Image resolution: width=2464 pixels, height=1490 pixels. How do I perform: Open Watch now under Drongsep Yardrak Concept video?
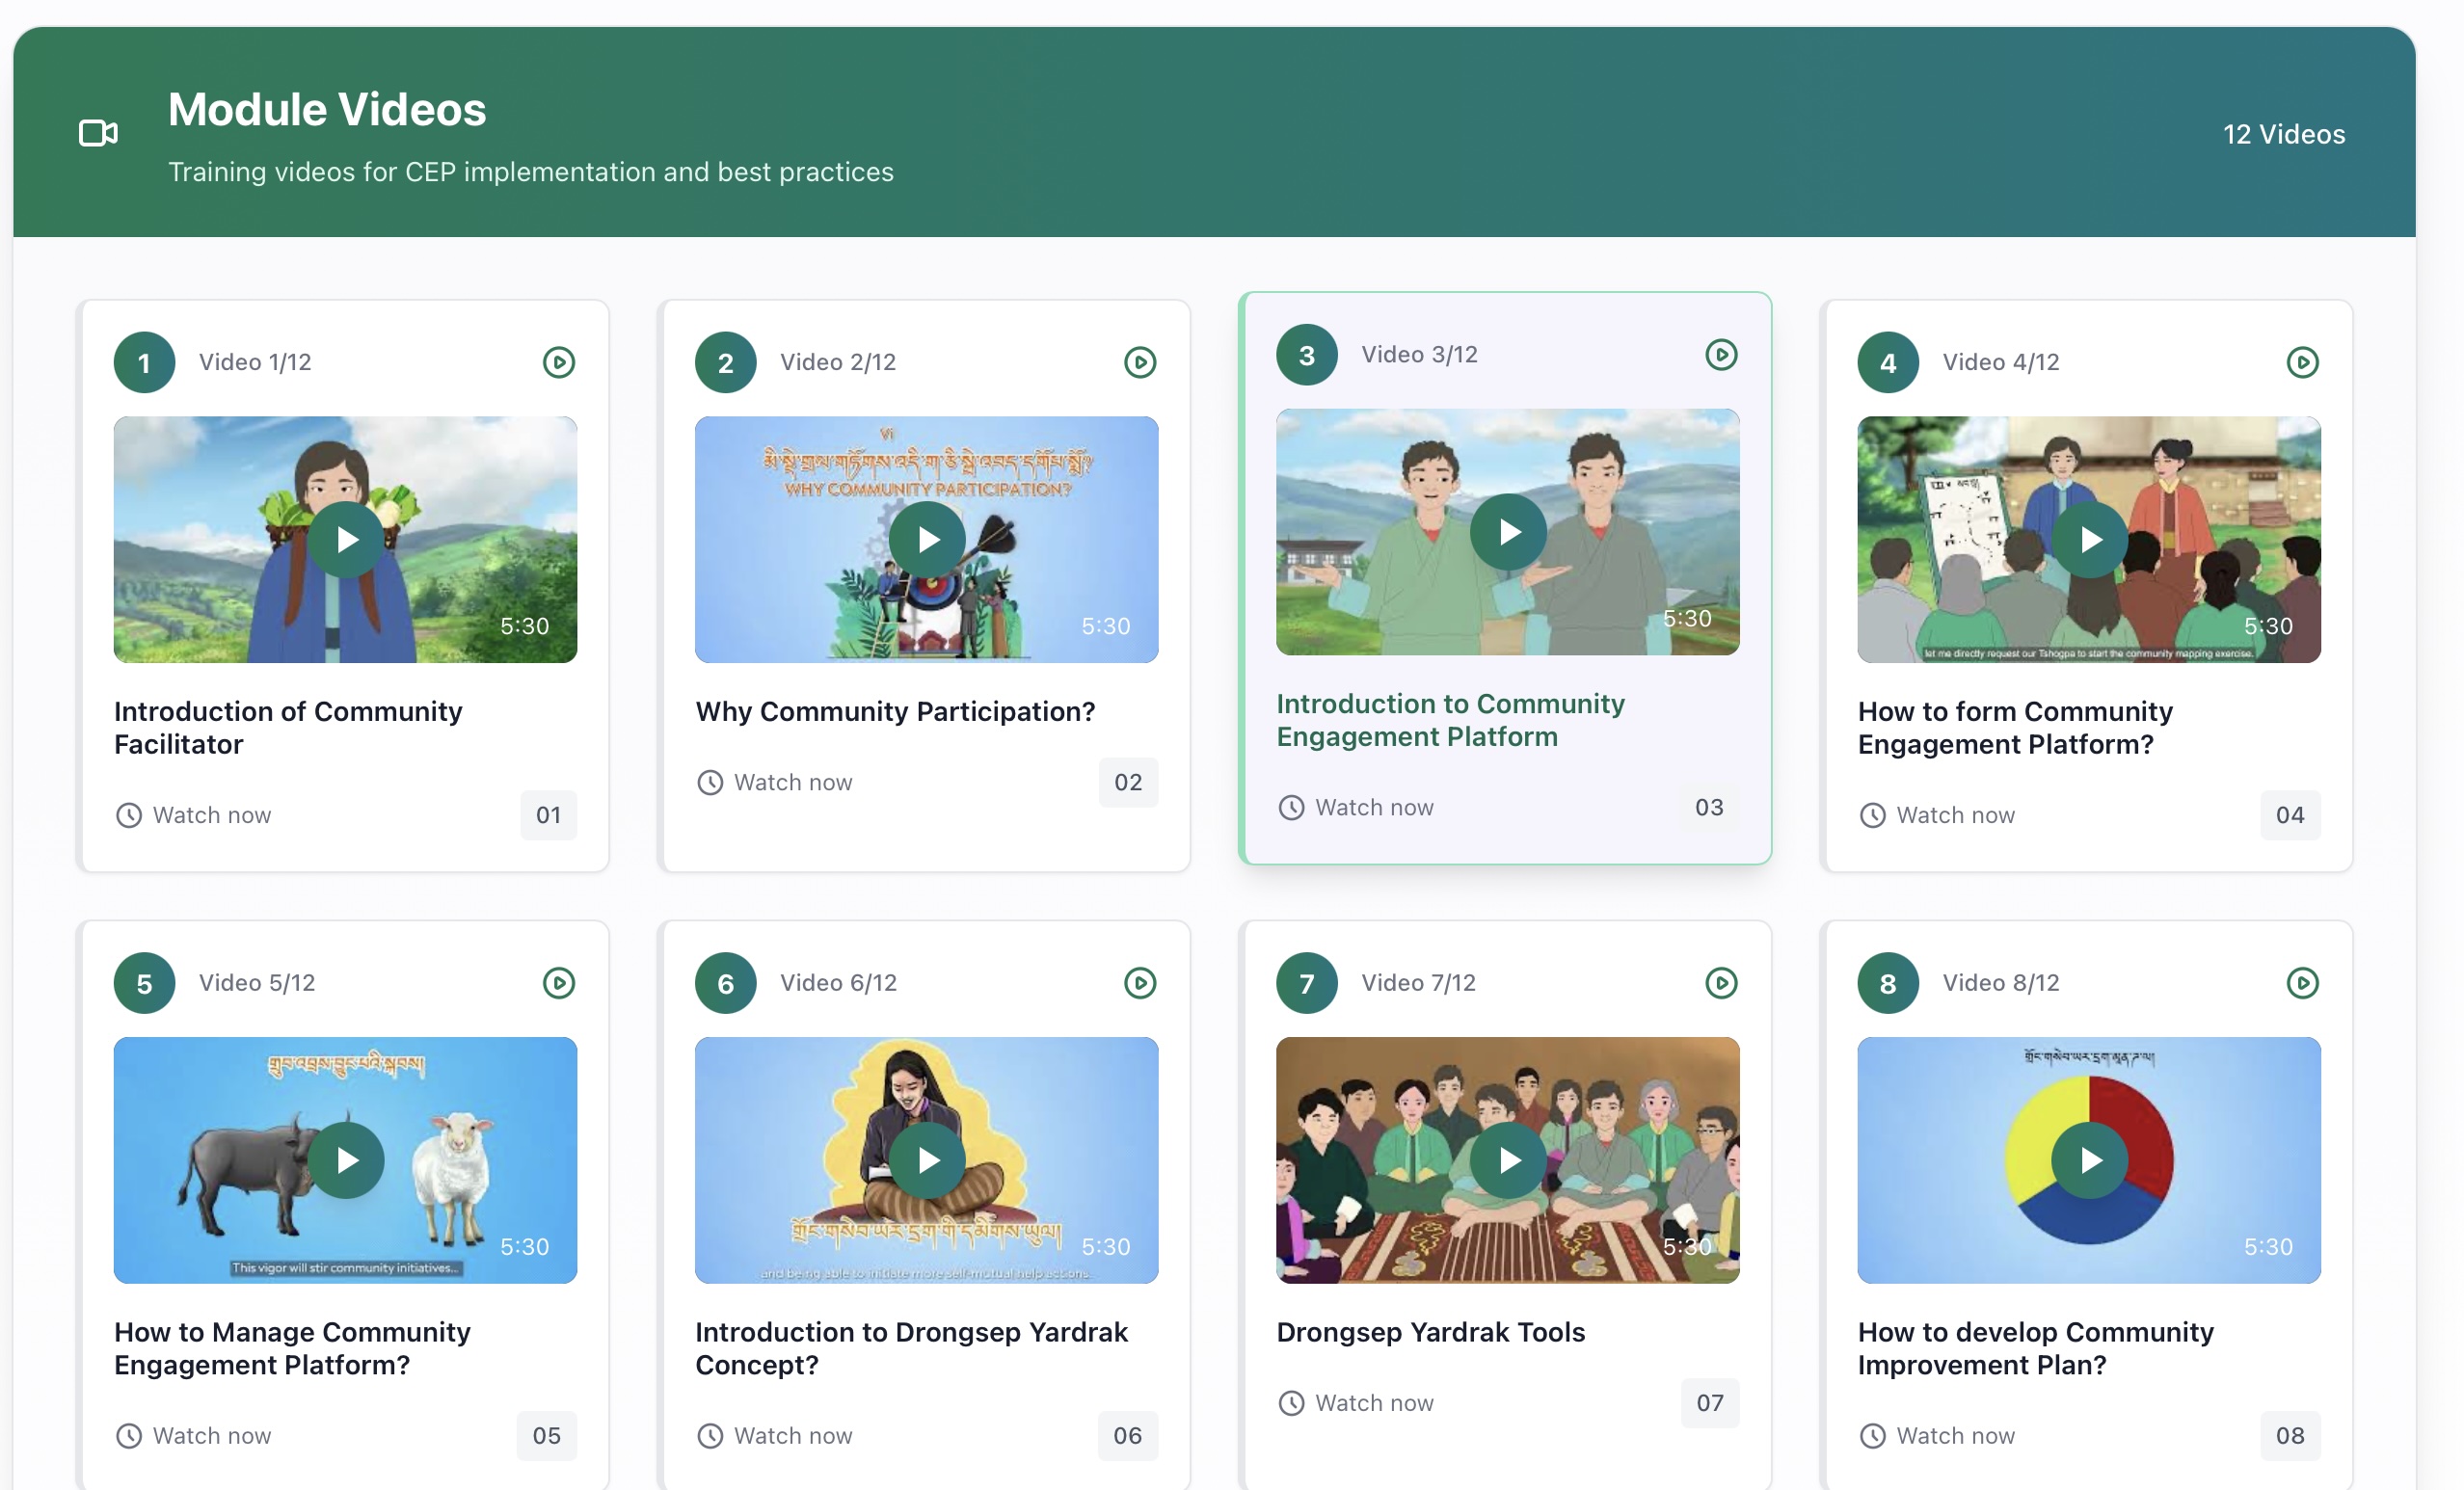coord(792,1435)
